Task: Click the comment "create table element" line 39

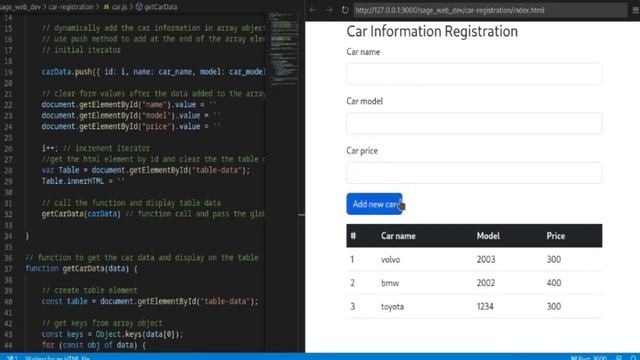Action: pyautogui.click(x=89, y=291)
